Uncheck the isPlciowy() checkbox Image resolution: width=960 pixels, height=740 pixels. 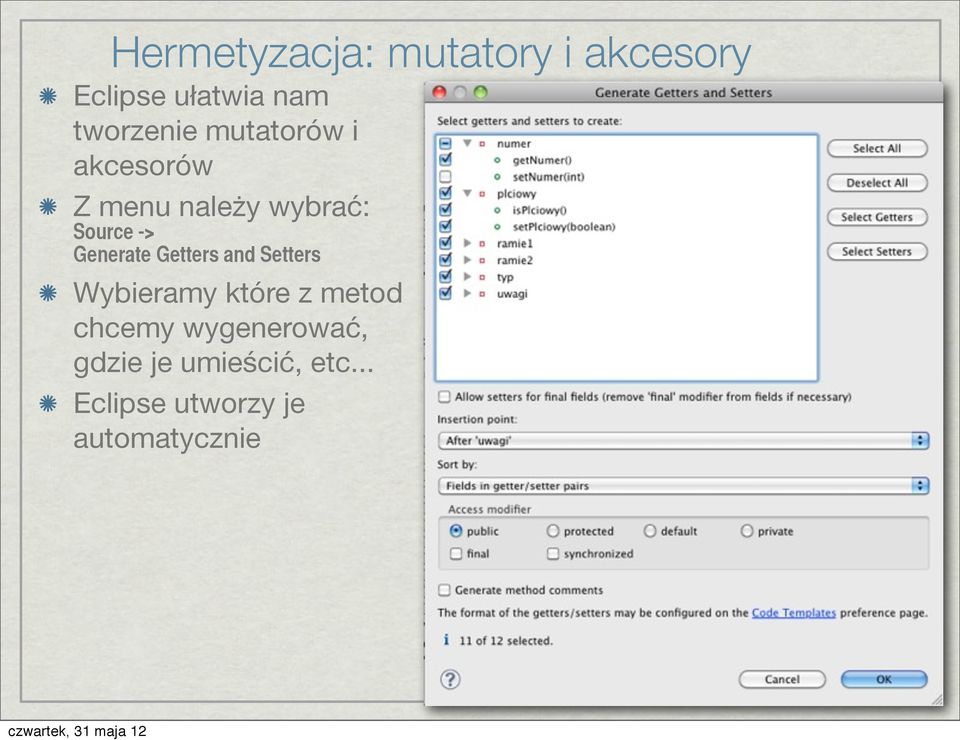pyautogui.click(x=446, y=209)
